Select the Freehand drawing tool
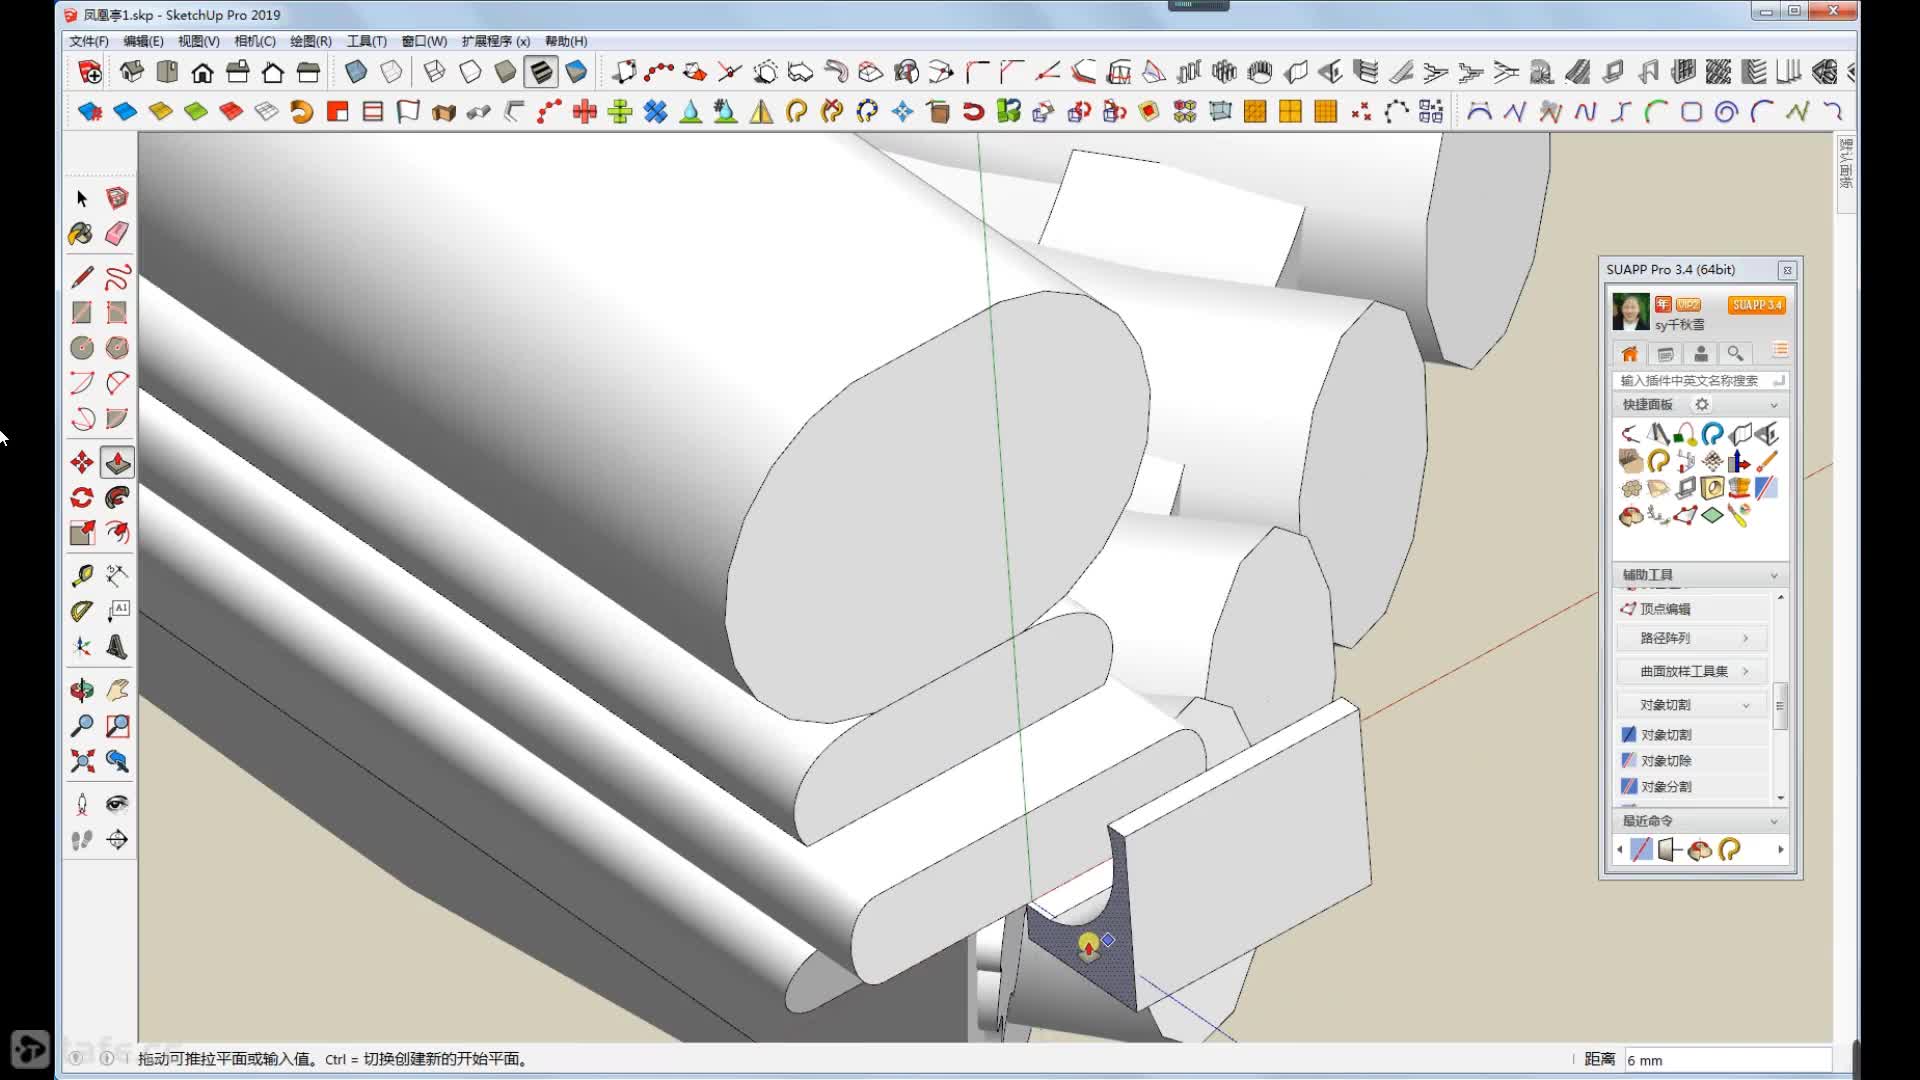1920x1080 pixels. pyautogui.click(x=117, y=277)
